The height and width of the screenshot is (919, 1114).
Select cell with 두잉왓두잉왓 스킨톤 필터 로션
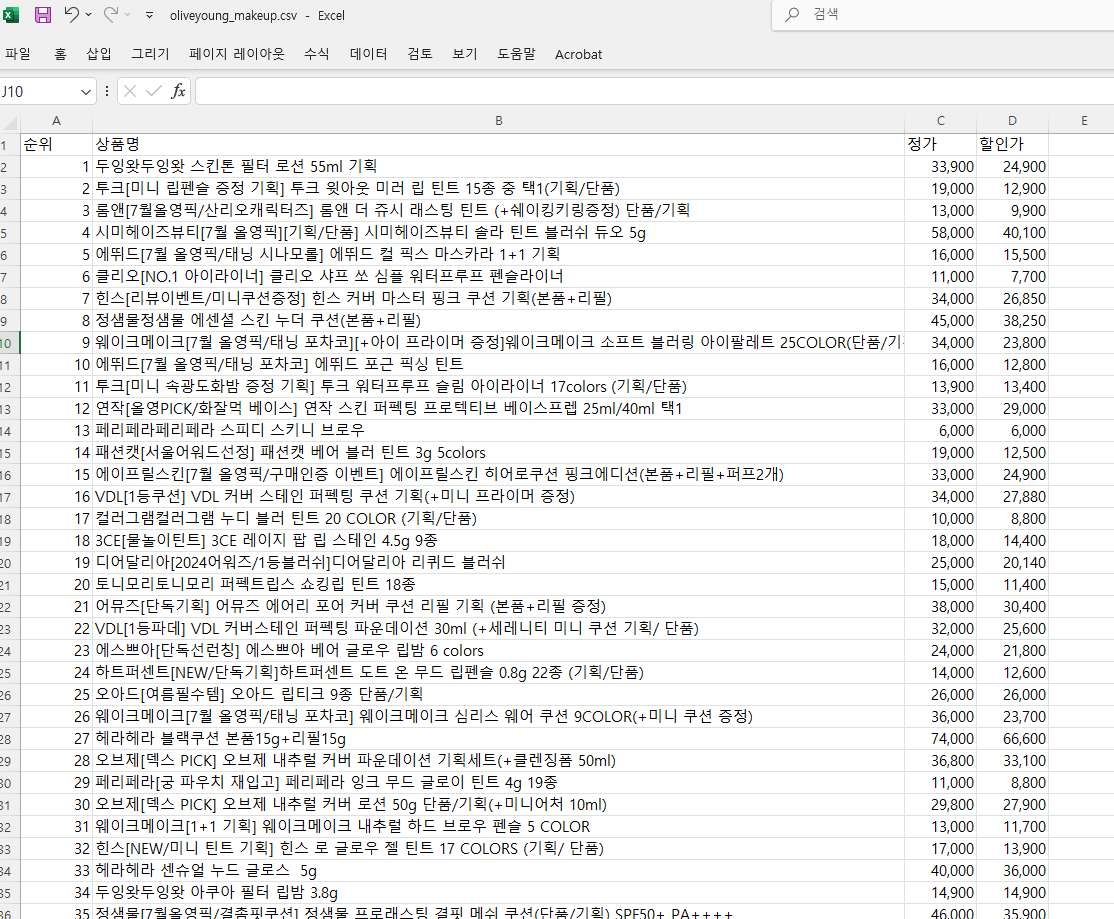click(499, 167)
